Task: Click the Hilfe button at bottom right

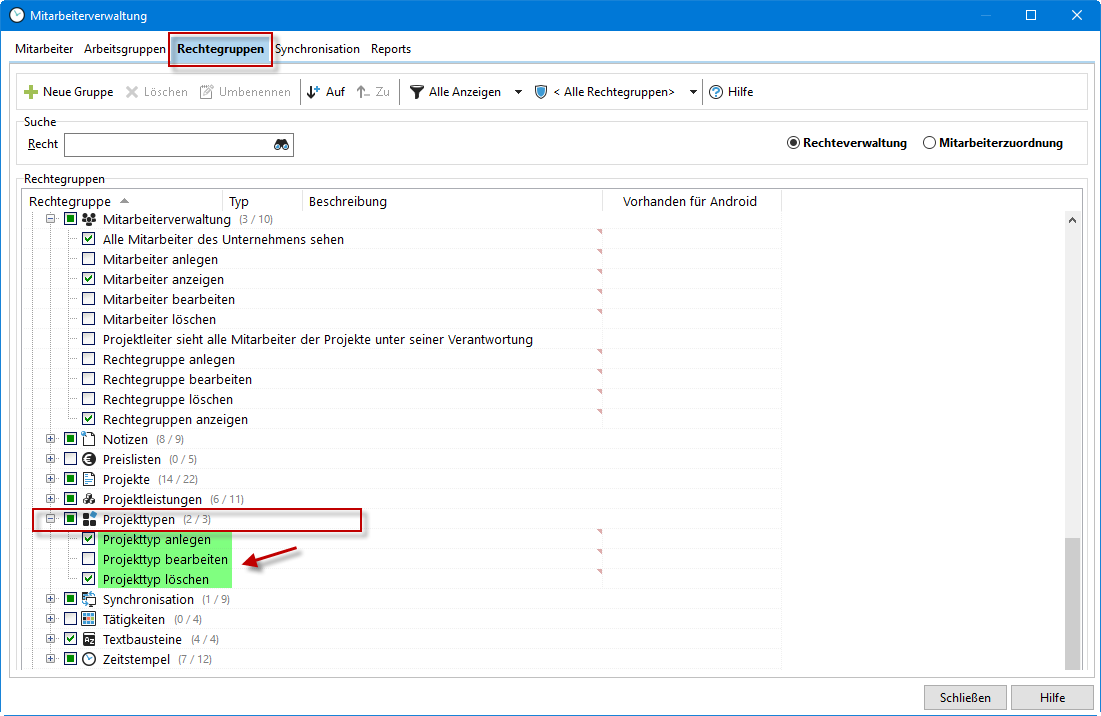Action: coord(1052,697)
